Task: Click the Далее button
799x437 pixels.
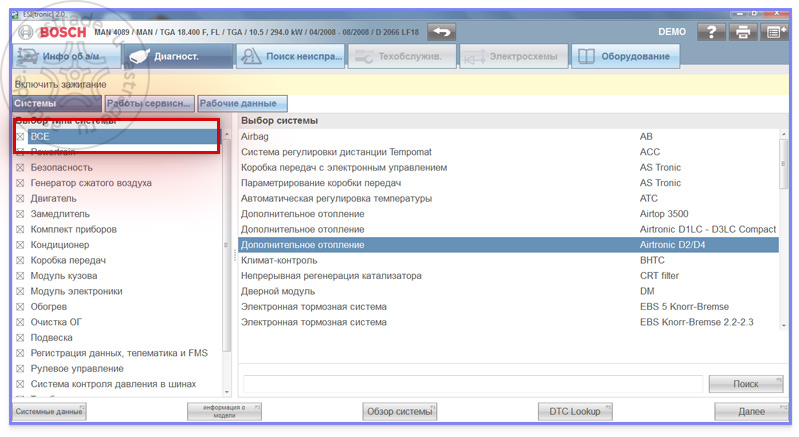Action: [752, 412]
